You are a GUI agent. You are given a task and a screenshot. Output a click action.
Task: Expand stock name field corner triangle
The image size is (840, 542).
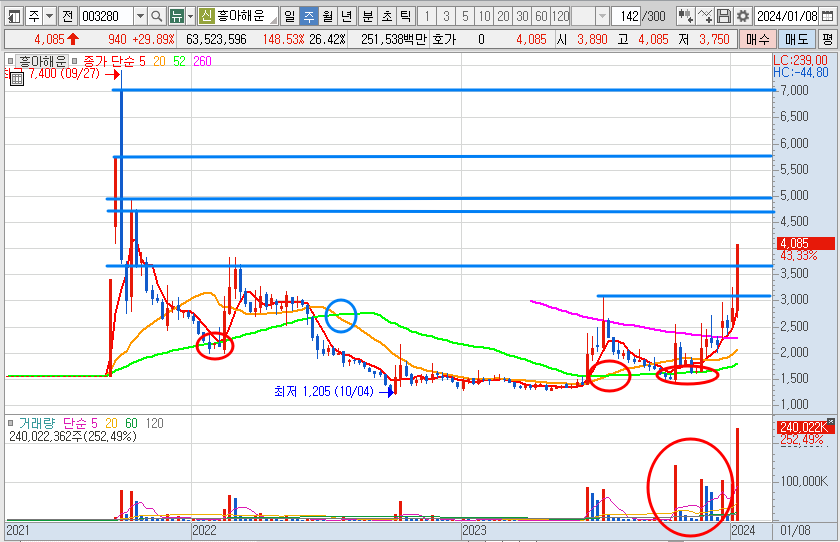[274, 20]
